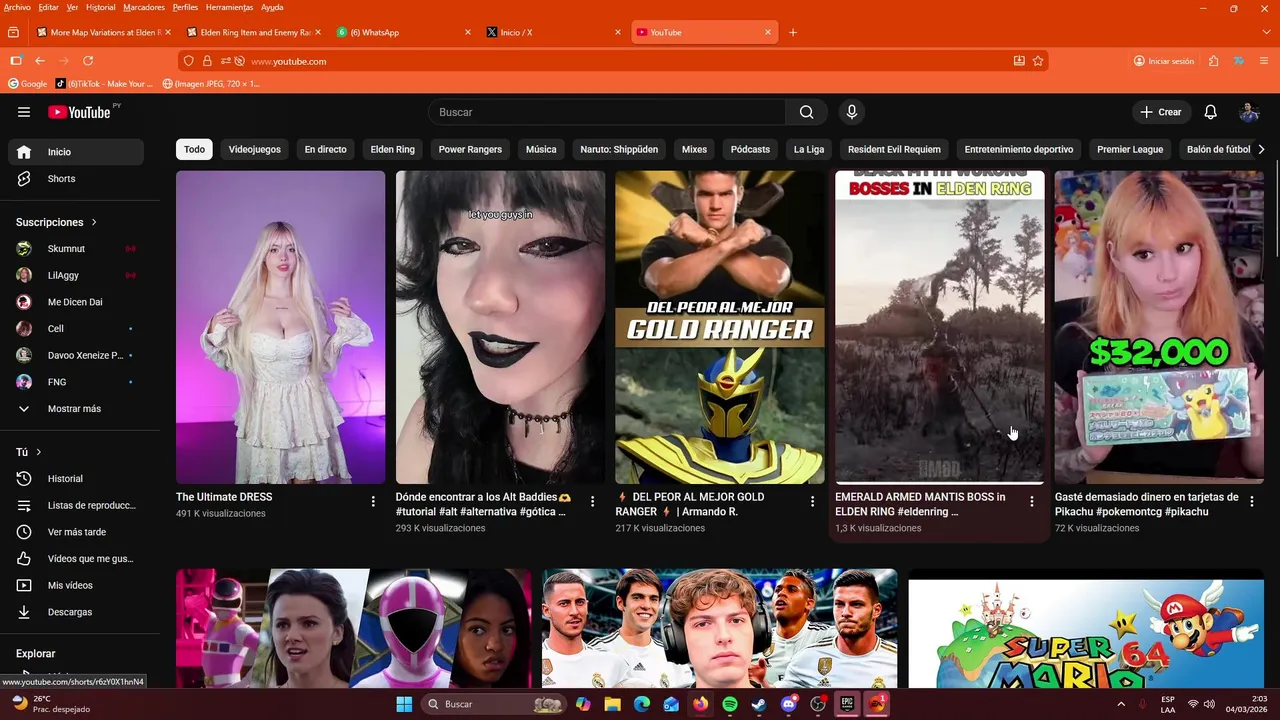1280x720 pixels.
Task: Click the YouTube logo
Action: tap(79, 112)
